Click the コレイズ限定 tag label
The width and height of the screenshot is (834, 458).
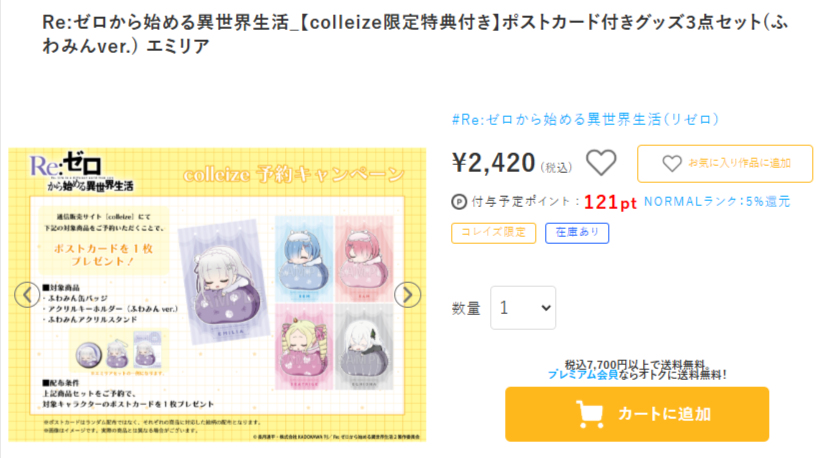click(494, 233)
